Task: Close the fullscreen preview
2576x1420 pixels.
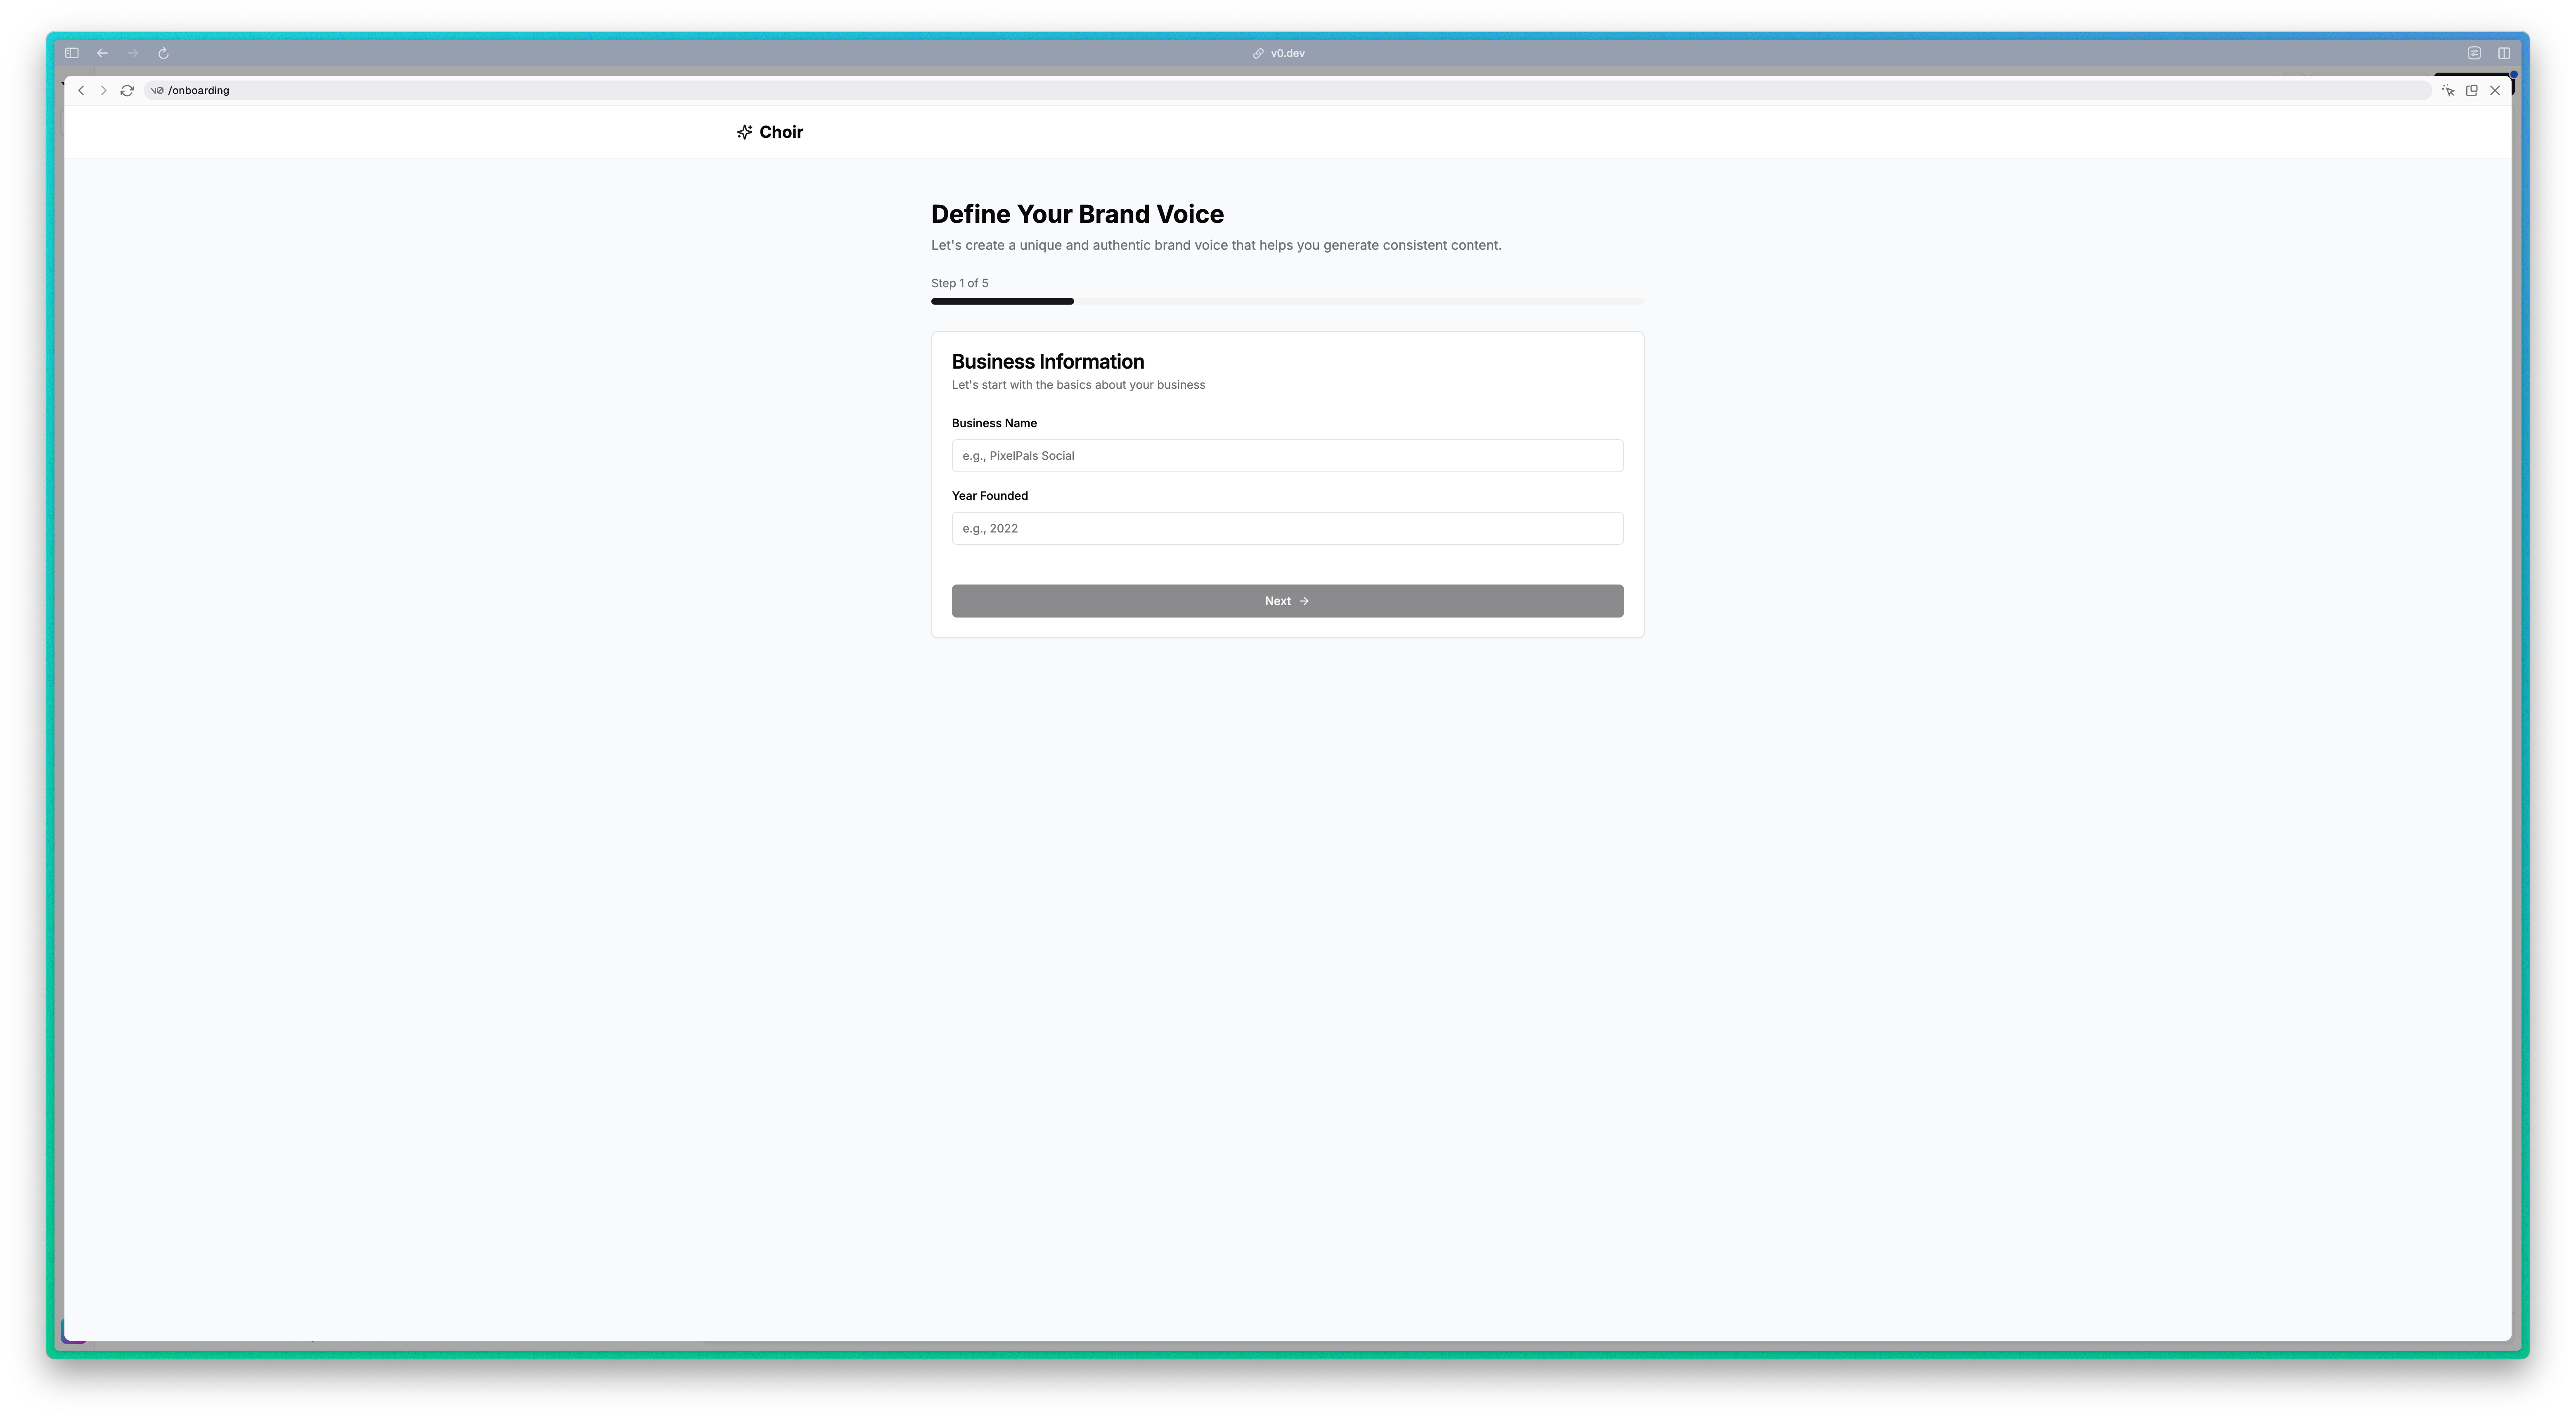Action: (2495, 90)
